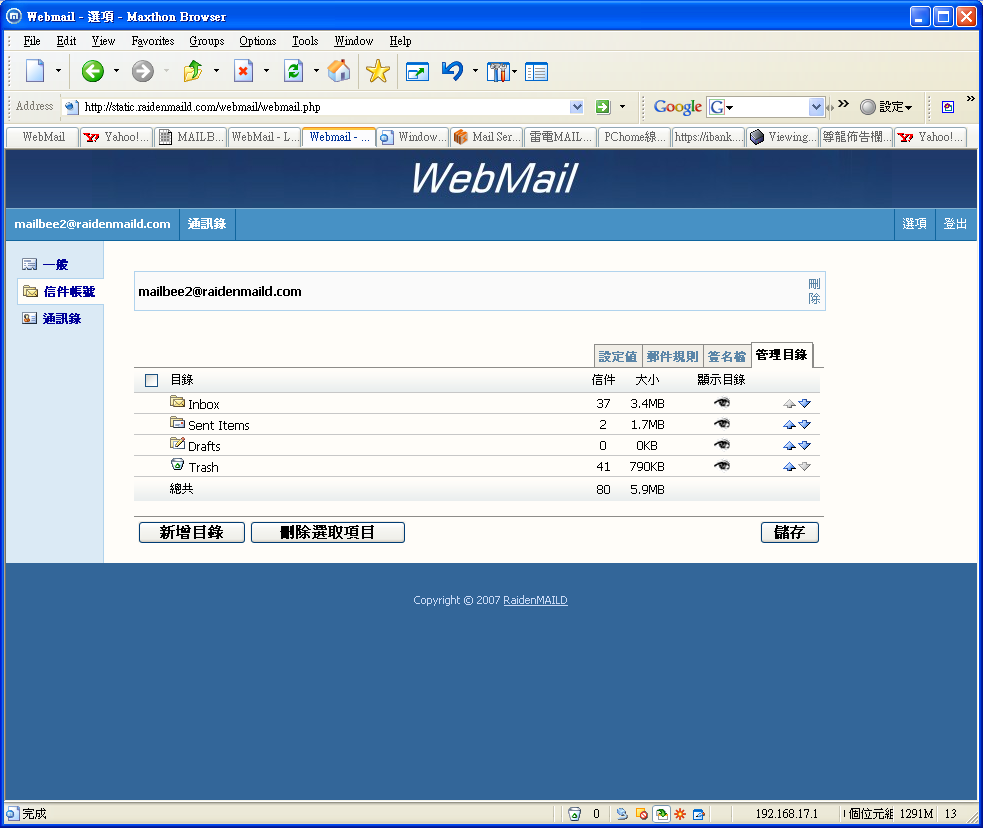Move Inbox folder down with arrow
The image size is (983, 828).
click(804, 404)
